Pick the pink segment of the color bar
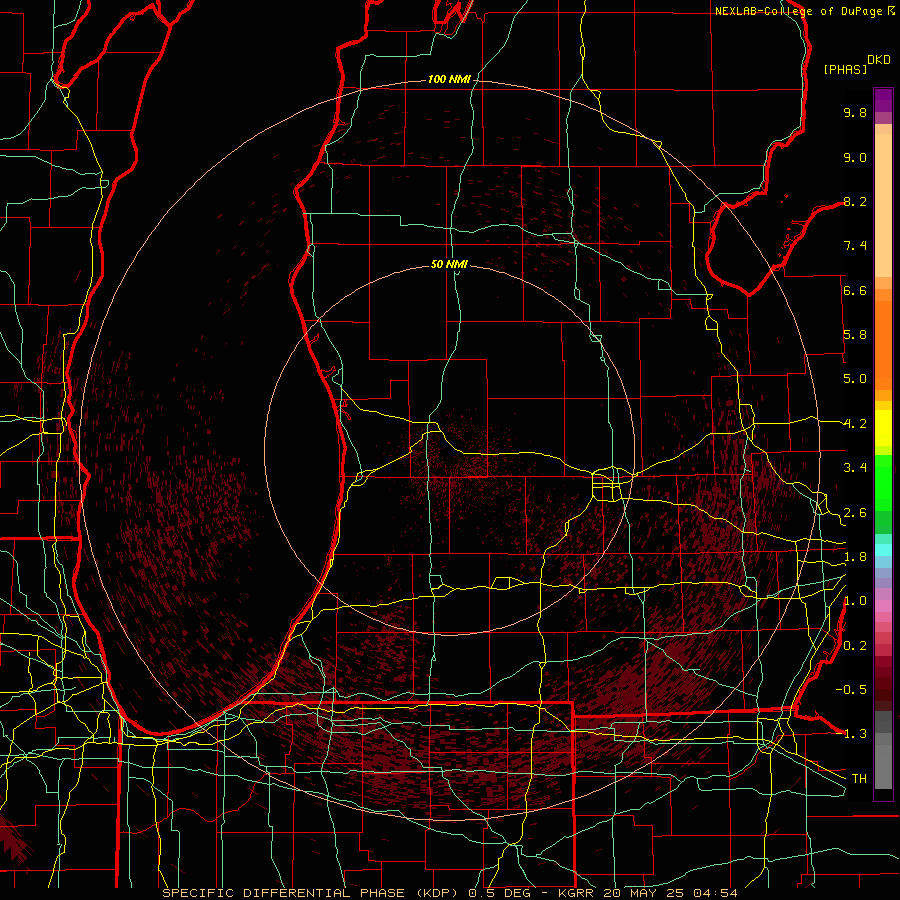The width and height of the screenshot is (900, 900). (883, 606)
